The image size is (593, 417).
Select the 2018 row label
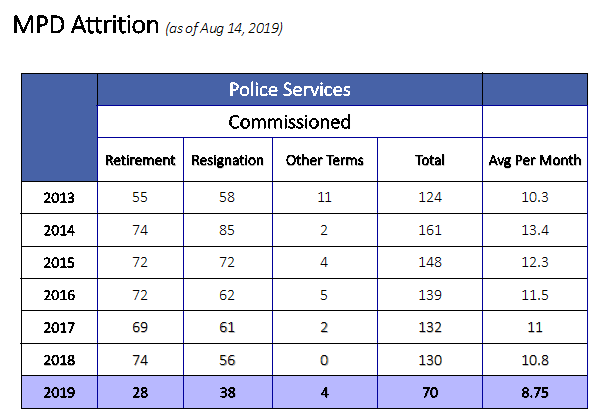coord(59,360)
